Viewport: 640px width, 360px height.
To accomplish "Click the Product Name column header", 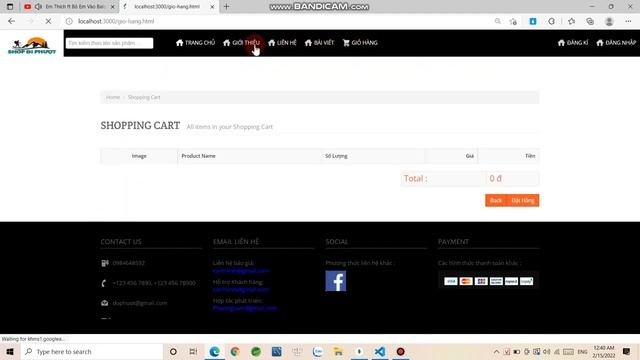I will [198, 156].
